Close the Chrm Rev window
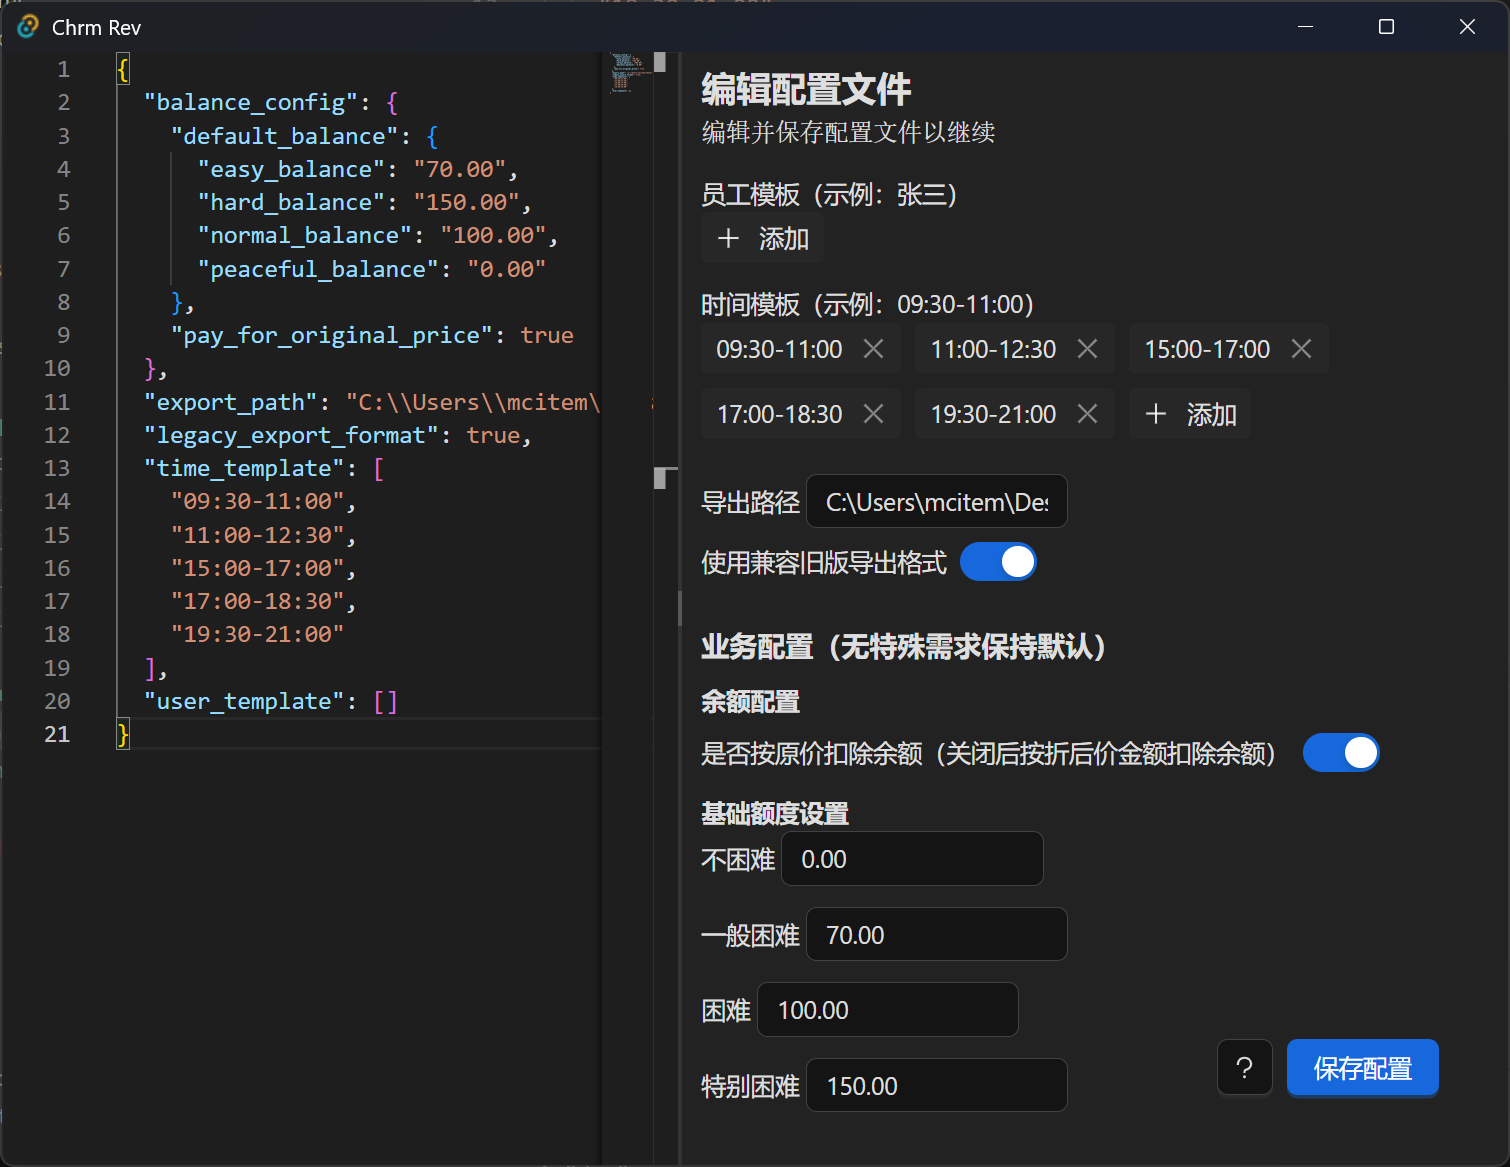Viewport: 1510px width, 1167px height. (x=1467, y=27)
